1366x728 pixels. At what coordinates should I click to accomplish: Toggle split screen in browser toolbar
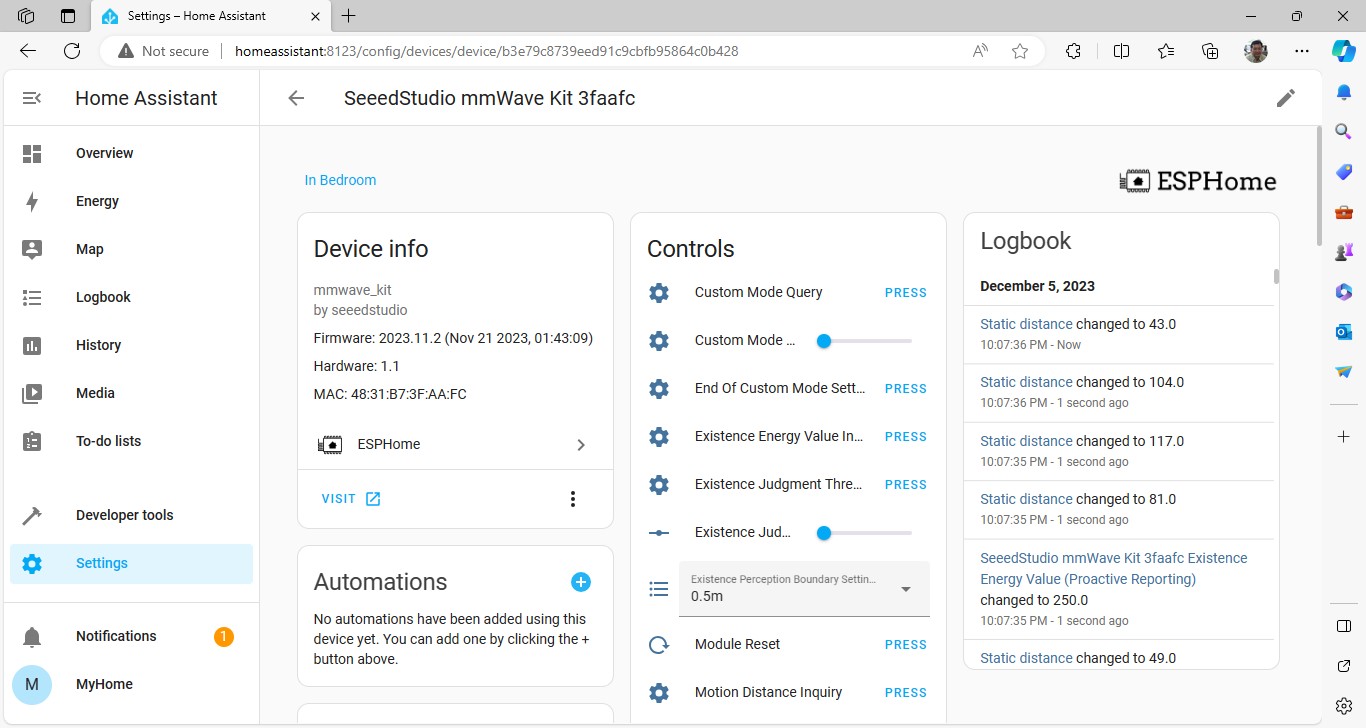pos(1122,51)
